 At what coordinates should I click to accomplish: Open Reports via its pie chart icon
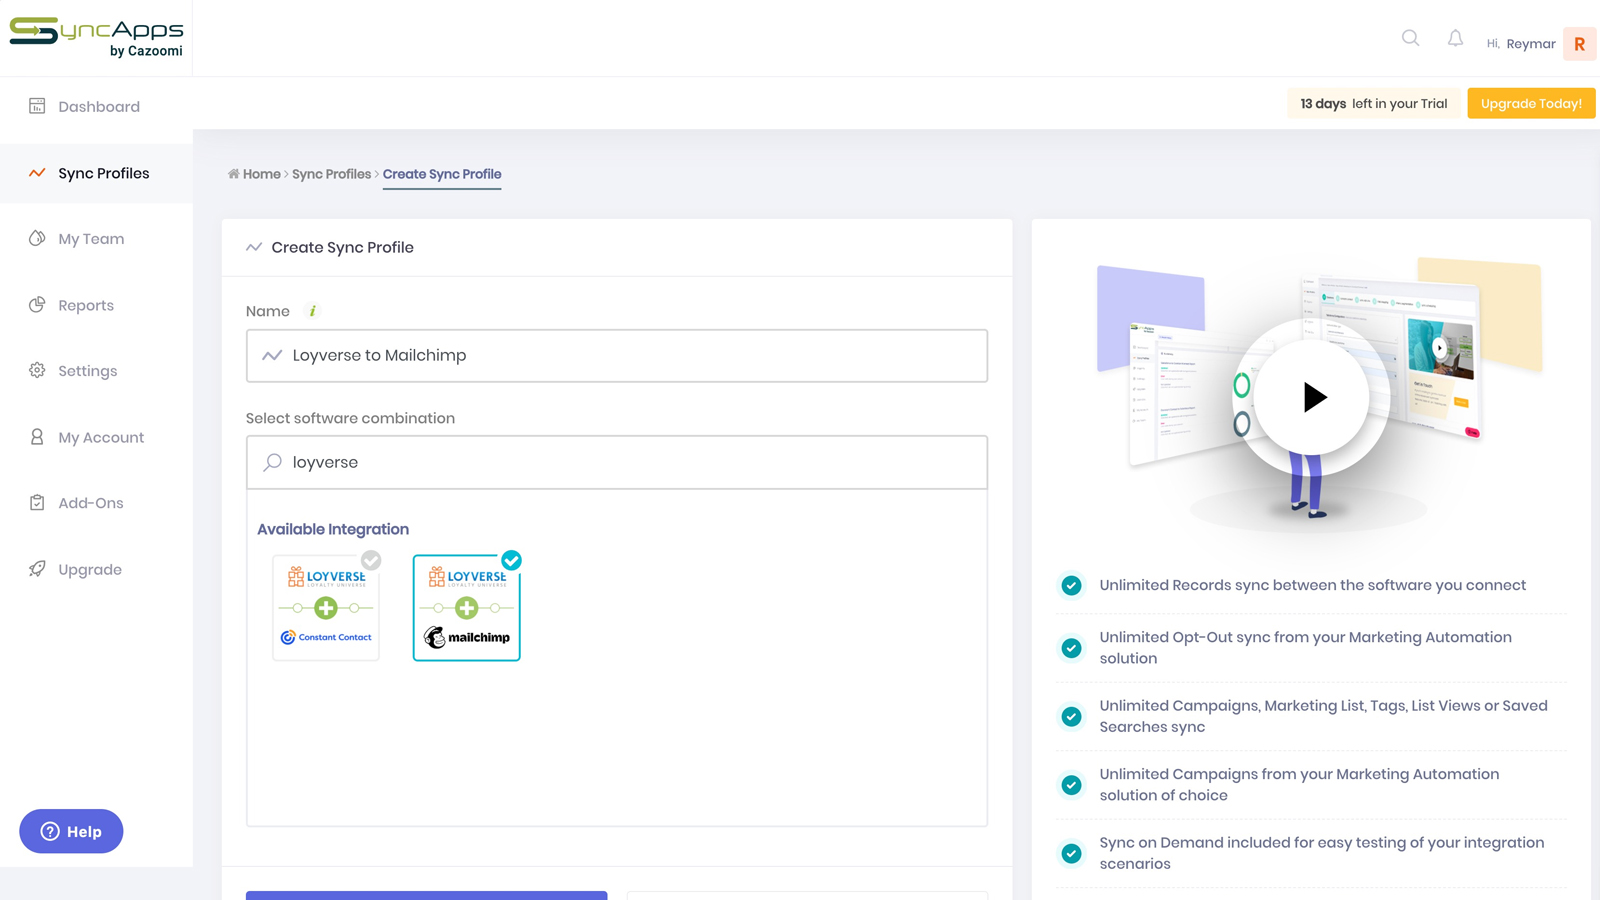(36, 304)
